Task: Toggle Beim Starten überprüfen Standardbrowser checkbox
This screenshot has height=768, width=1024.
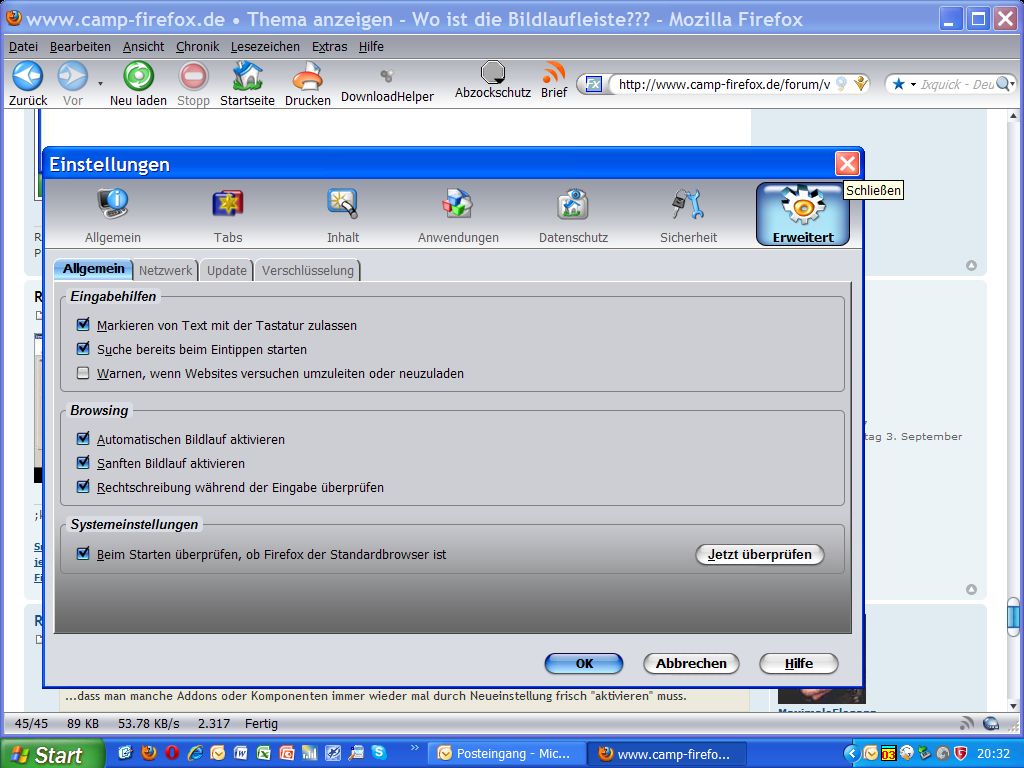Action: (83, 554)
